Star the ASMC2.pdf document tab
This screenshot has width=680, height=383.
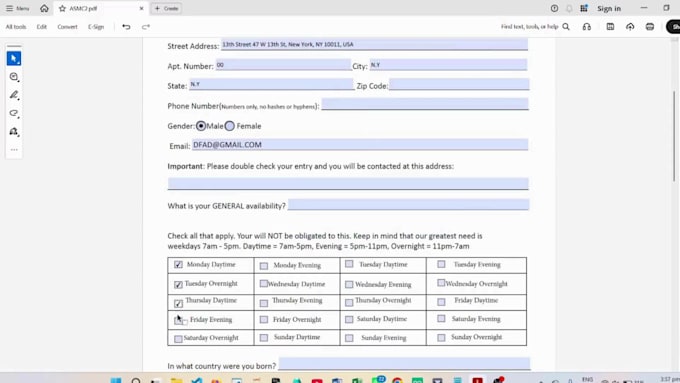(62, 8)
